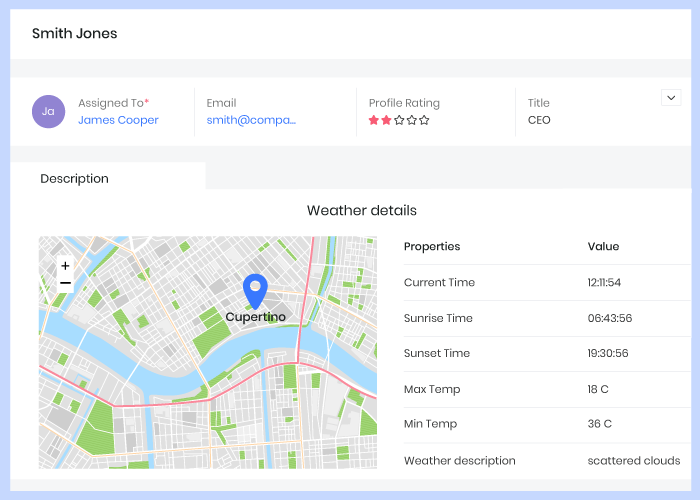Click the map zoom out minus button
Image resolution: width=700 pixels, height=500 pixels.
pyautogui.click(x=65, y=284)
